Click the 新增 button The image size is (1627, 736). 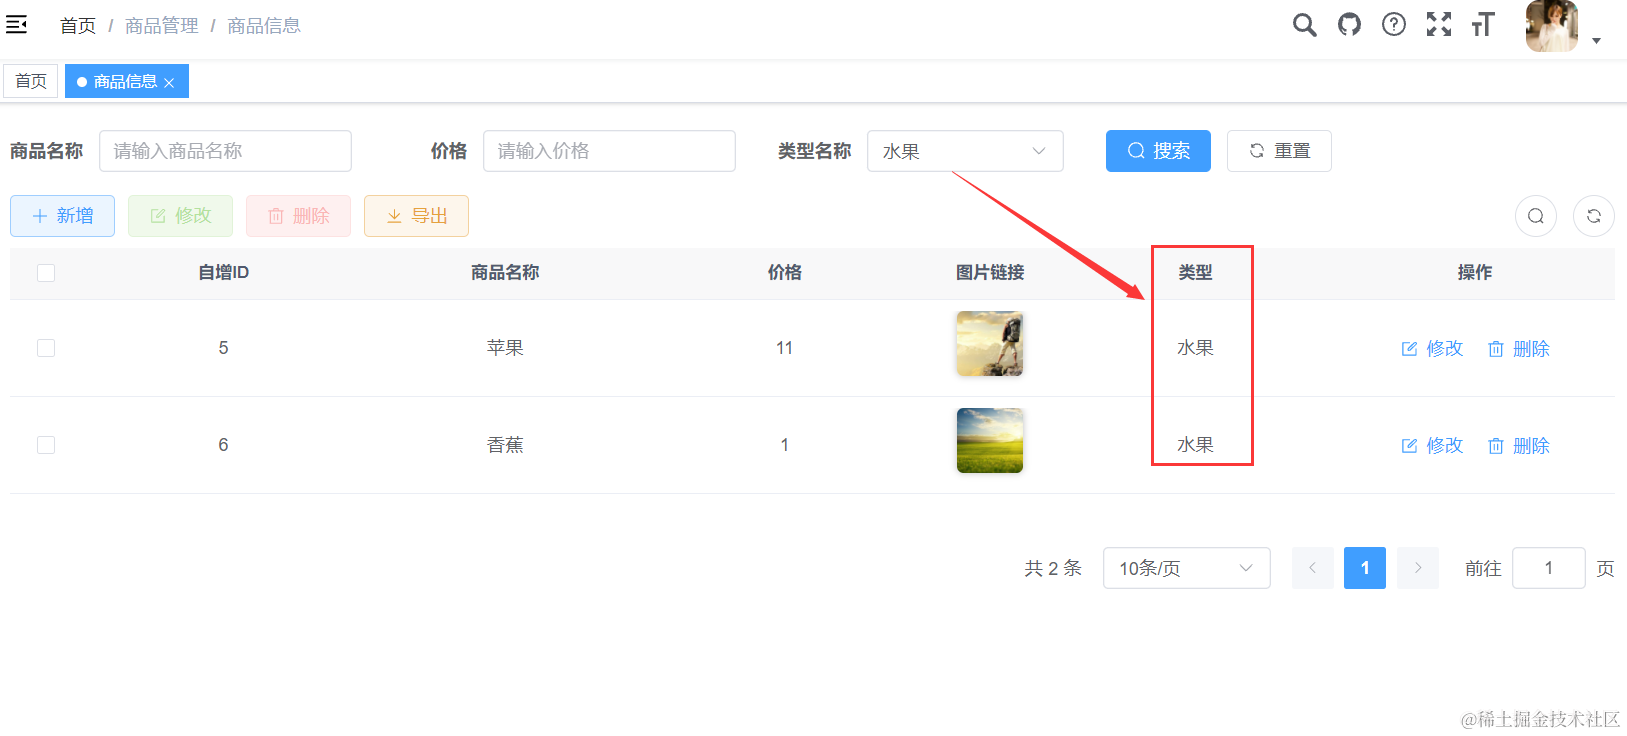[62, 216]
